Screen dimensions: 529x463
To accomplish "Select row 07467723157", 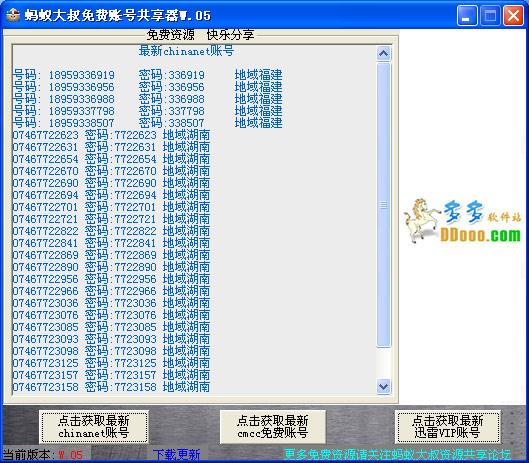I will coord(111,375).
